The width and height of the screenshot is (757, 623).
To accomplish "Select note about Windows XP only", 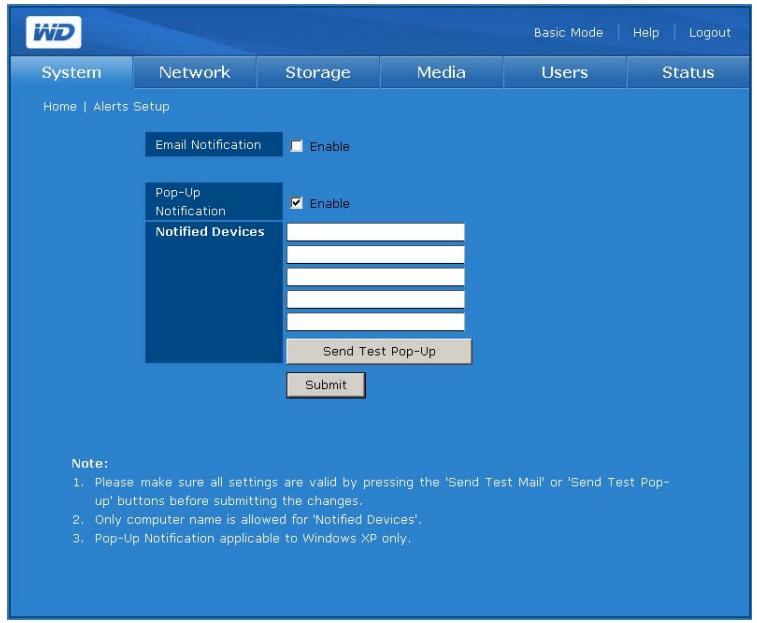I will [252, 538].
